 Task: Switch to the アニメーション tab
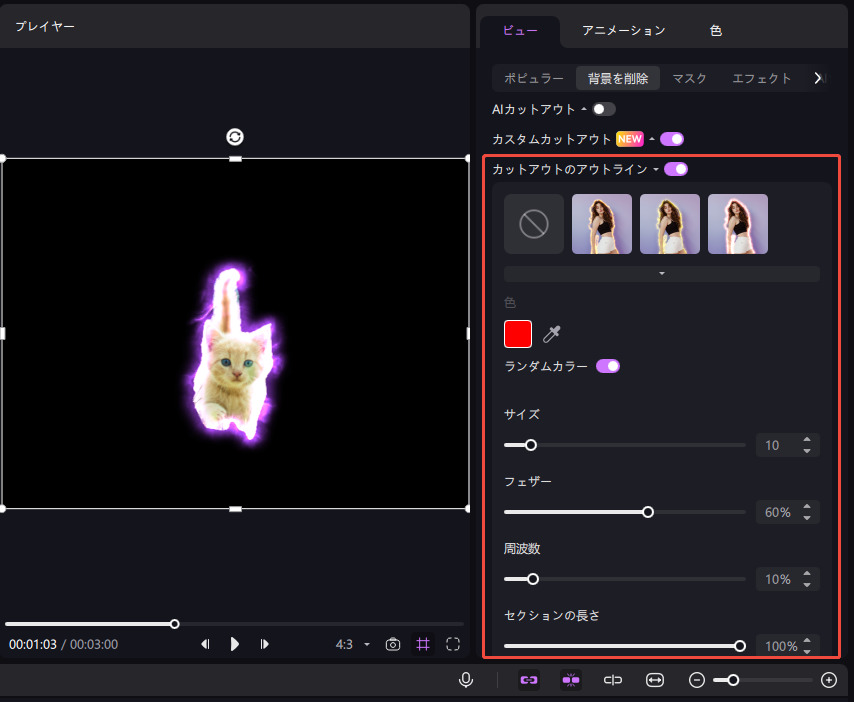[624, 31]
